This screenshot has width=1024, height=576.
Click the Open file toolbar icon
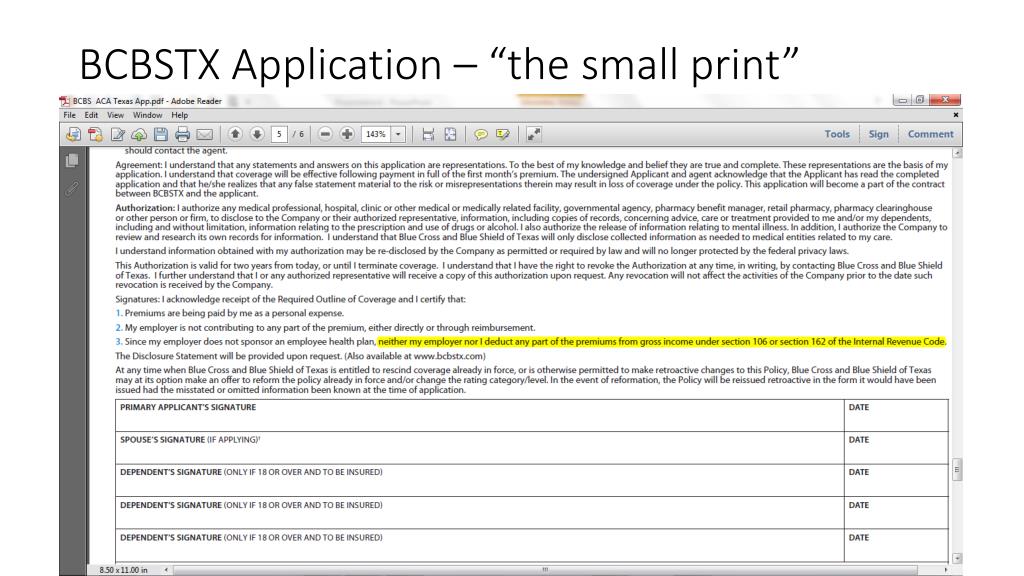pos(73,135)
